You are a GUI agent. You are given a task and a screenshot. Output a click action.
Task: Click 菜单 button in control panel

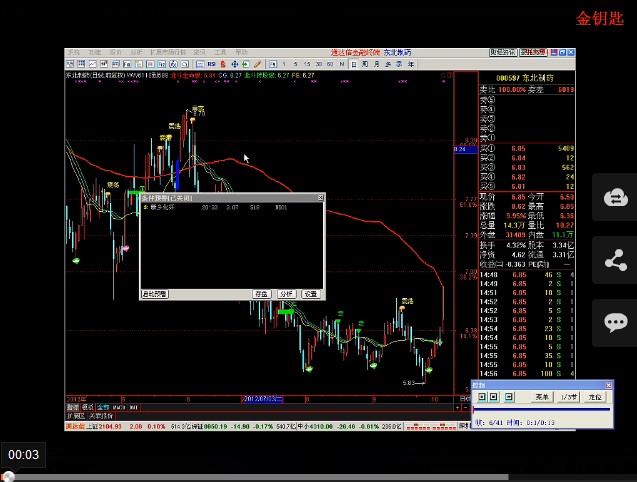pos(542,397)
